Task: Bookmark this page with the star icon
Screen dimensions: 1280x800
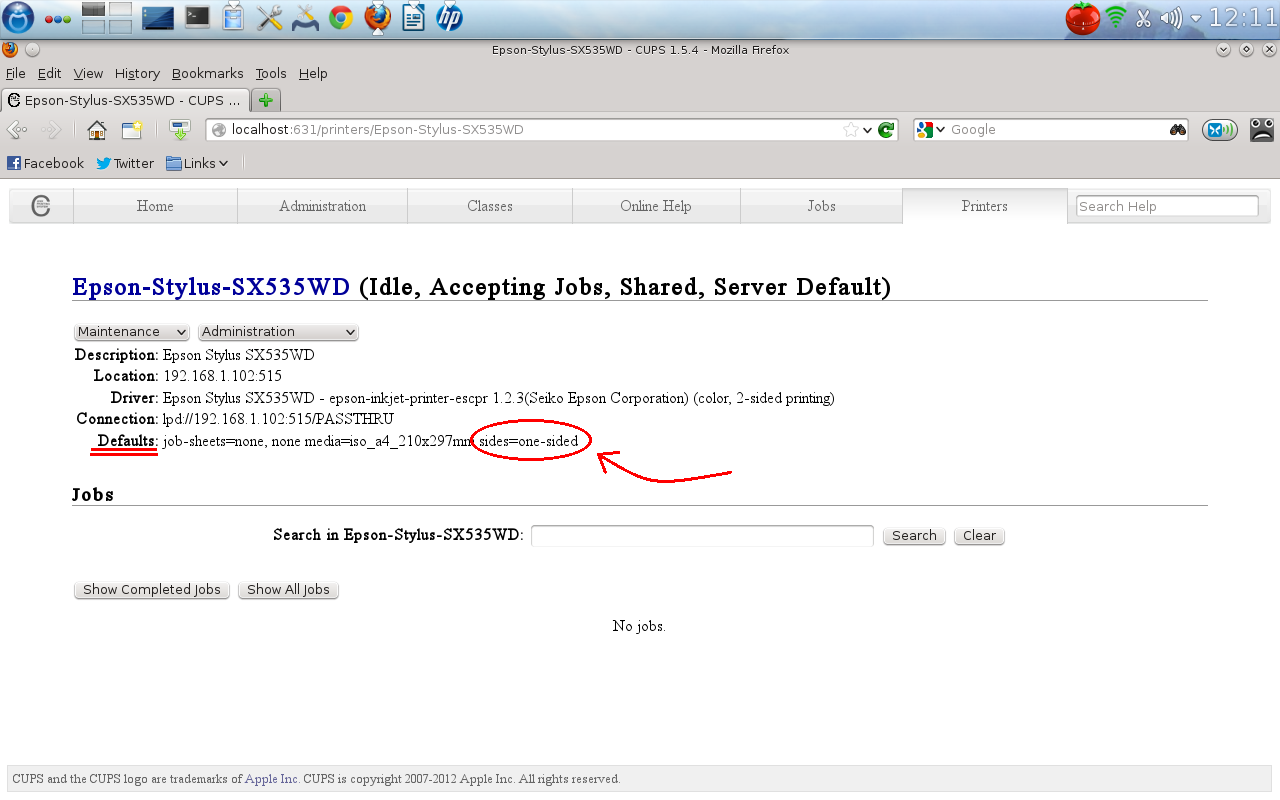Action: click(x=850, y=130)
